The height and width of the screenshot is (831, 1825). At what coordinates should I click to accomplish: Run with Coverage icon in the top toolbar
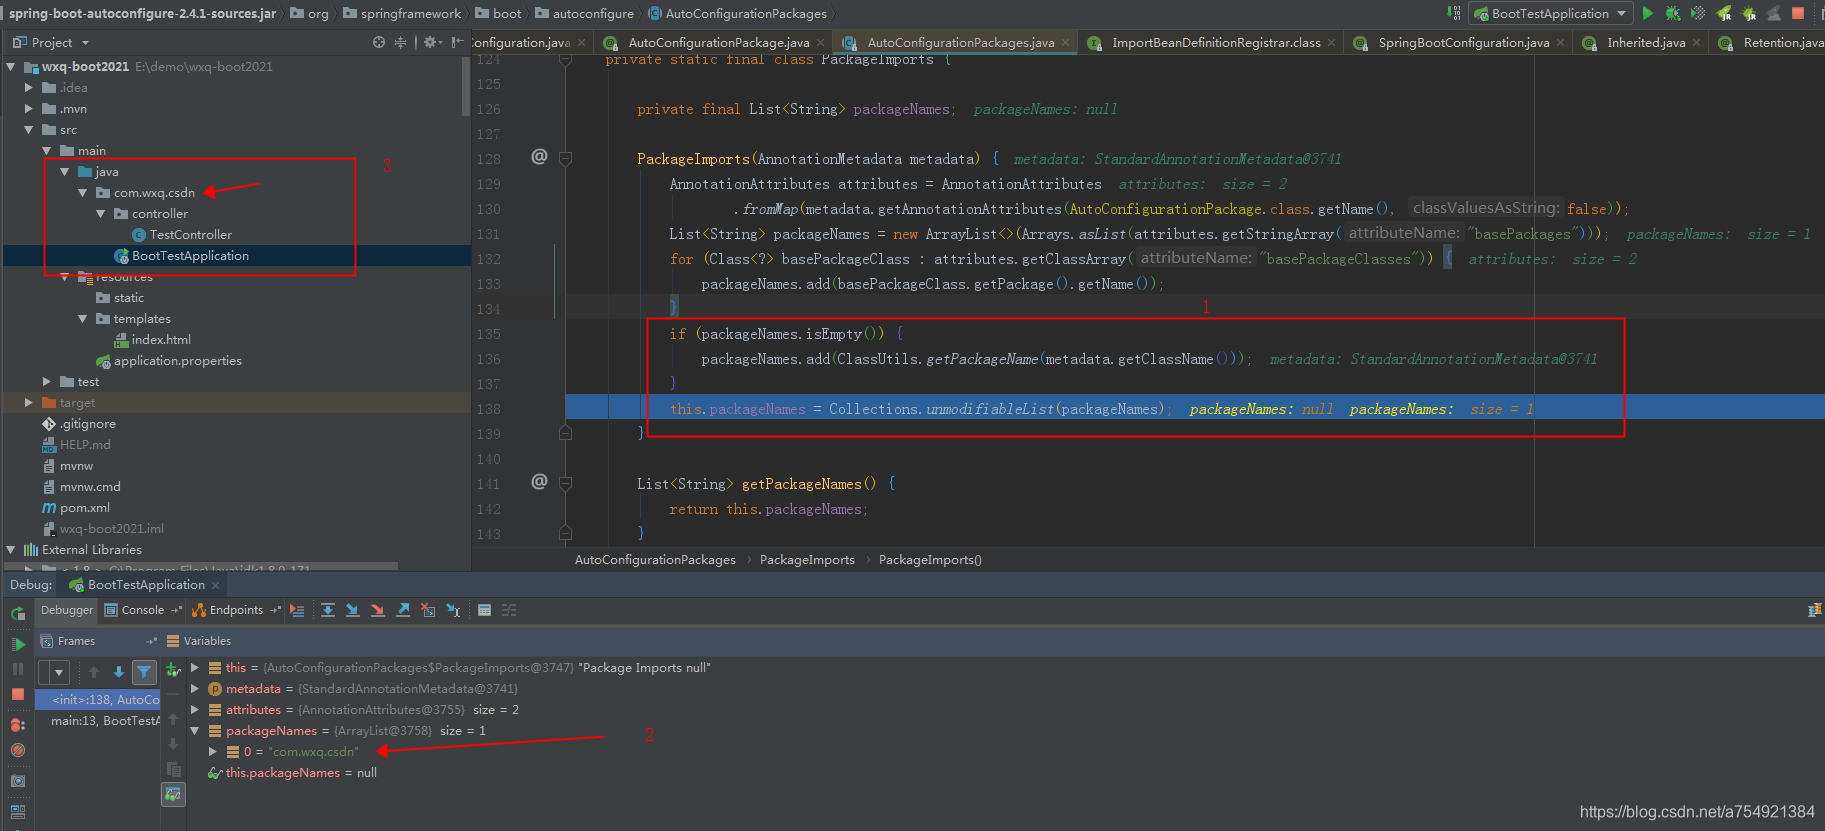(x=1697, y=13)
